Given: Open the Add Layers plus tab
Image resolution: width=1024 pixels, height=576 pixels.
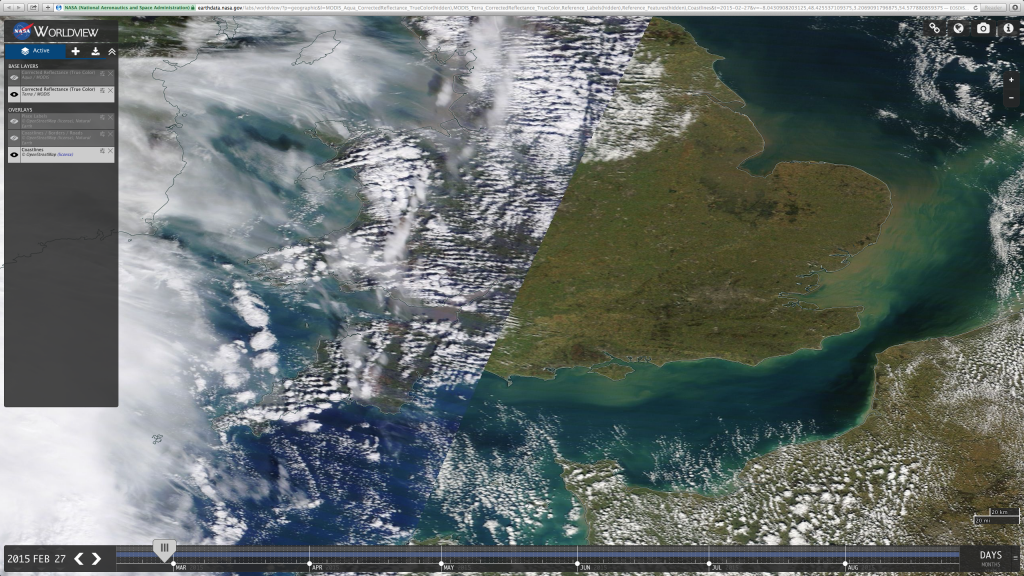Looking at the screenshot, I should (76, 51).
